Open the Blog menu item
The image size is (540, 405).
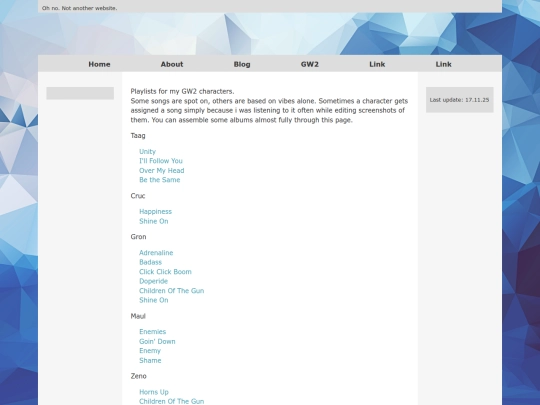pyautogui.click(x=242, y=64)
